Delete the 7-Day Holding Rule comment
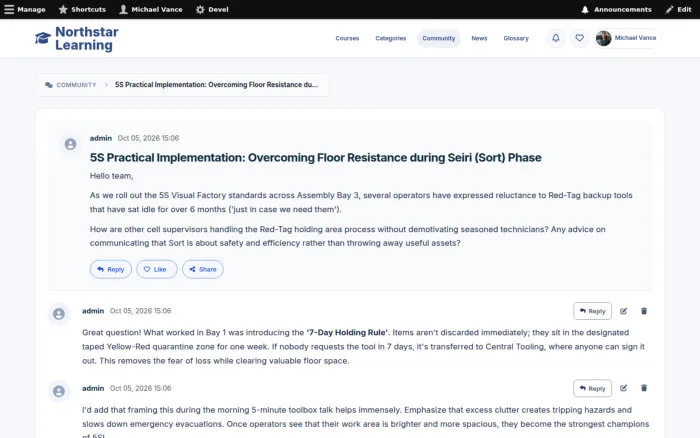Image resolution: width=700 pixels, height=438 pixels. click(644, 311)
